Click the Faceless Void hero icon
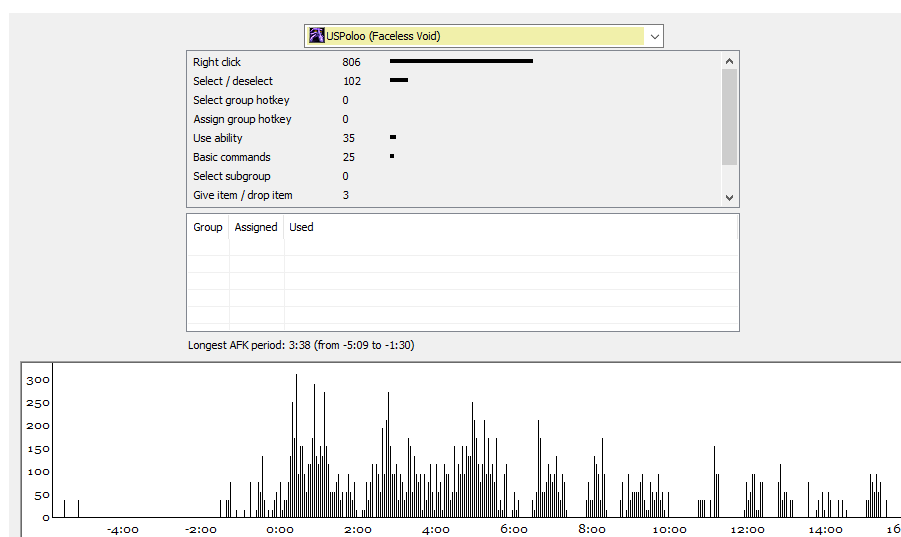The image size is (901, 537). click(x=317, y=36)
